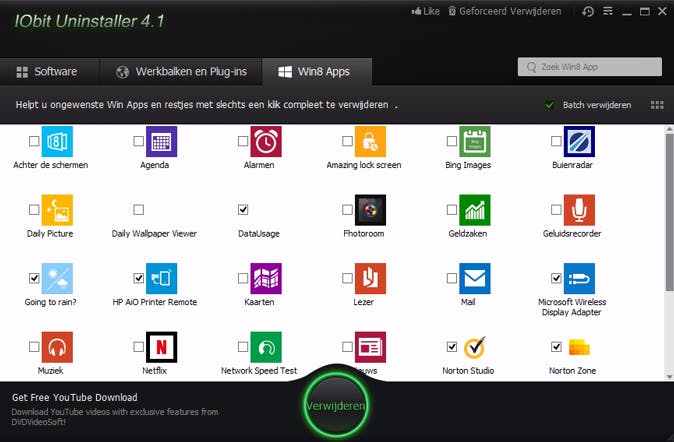674x442 pixels.
Task: Check the Muziek checkbox
Action: coord(34,347)
